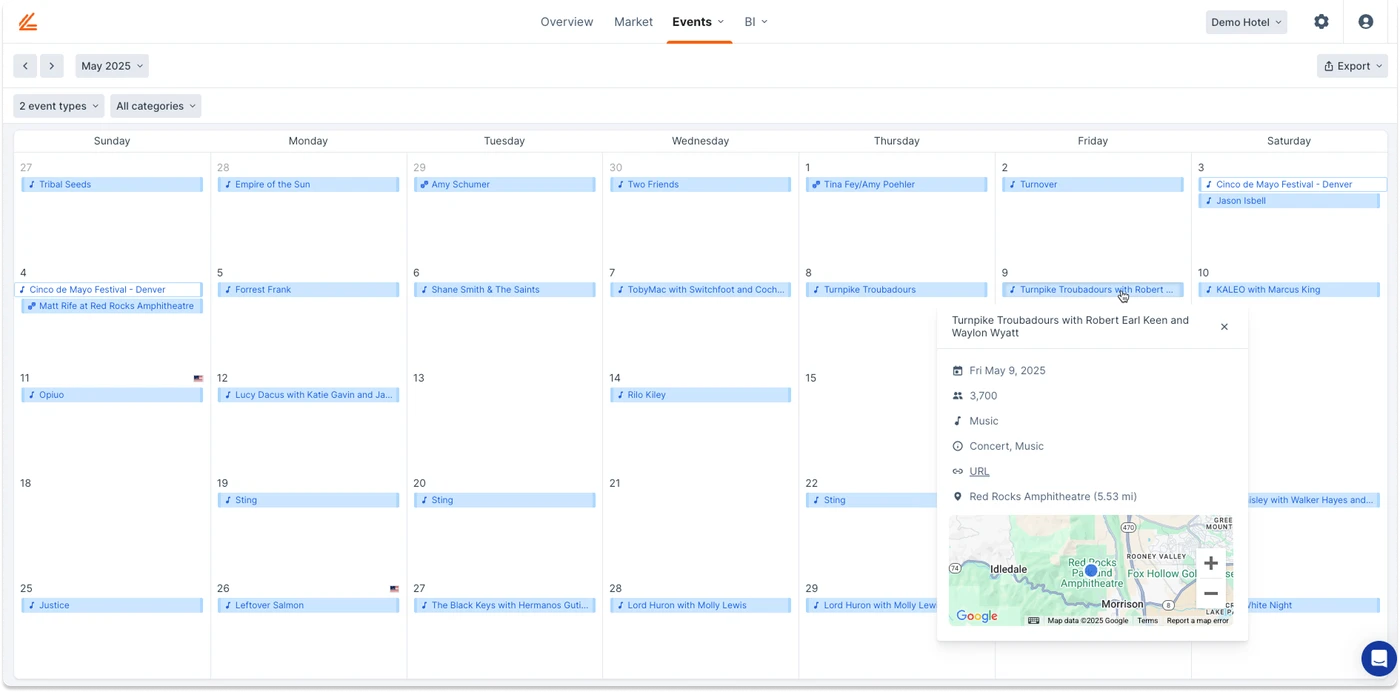Open the Turnover event on May 2
This screenshot has height=692, width=1400.
click(x=1092, y=185)
